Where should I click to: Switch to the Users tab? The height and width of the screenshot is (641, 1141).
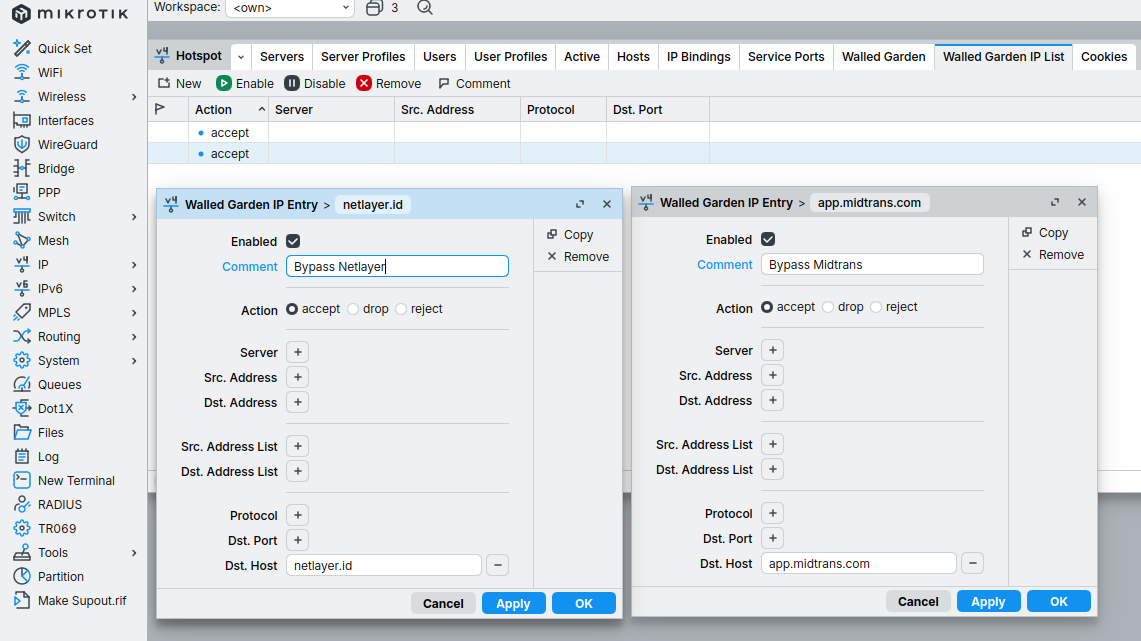tap(440, 57)
